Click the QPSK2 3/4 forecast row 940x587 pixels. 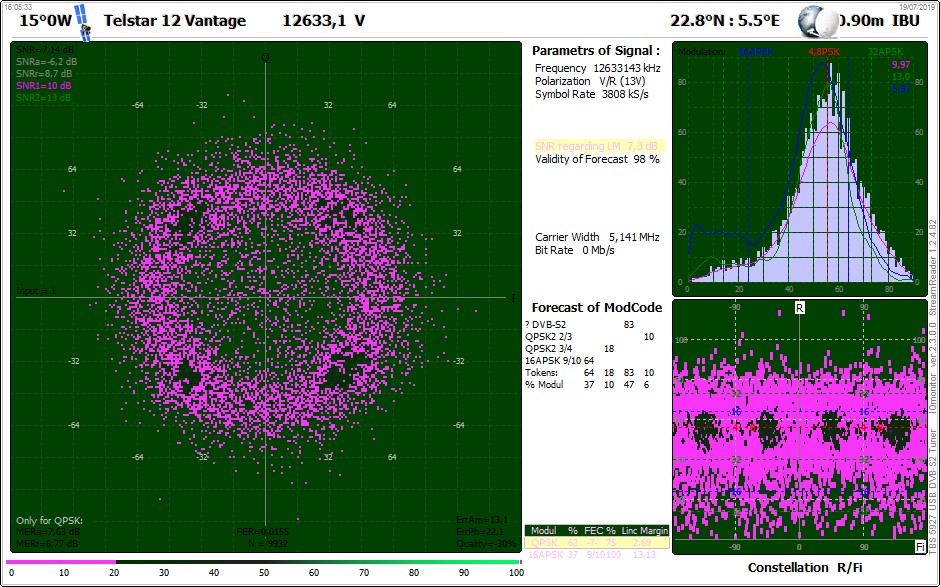570,349
